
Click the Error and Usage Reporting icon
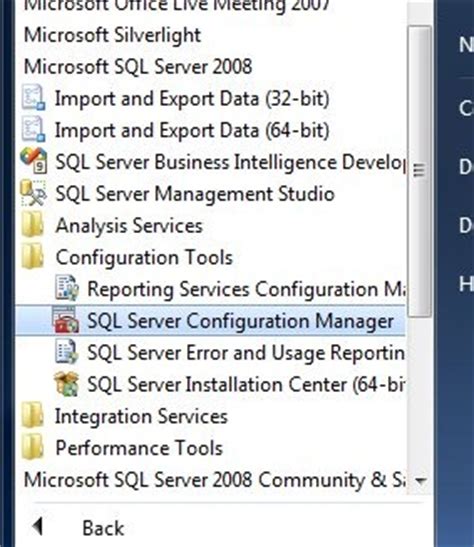pyautogui.click(x=66, y=351)
